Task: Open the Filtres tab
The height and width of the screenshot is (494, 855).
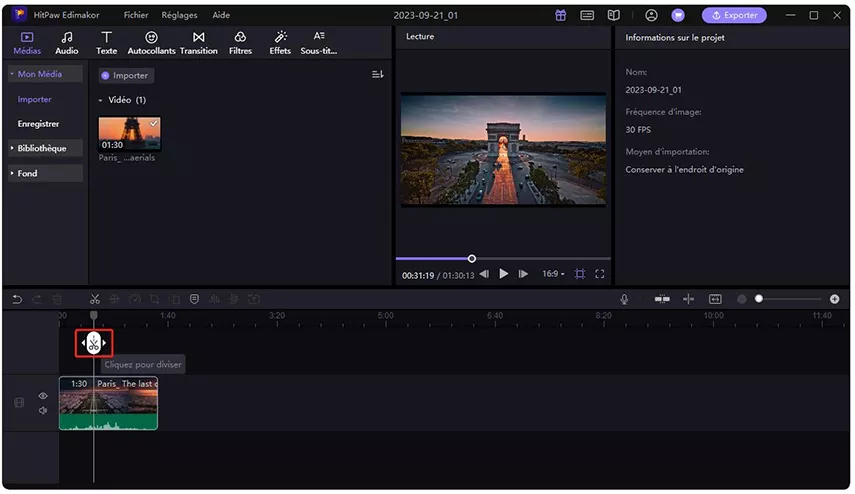Action: 240,43
